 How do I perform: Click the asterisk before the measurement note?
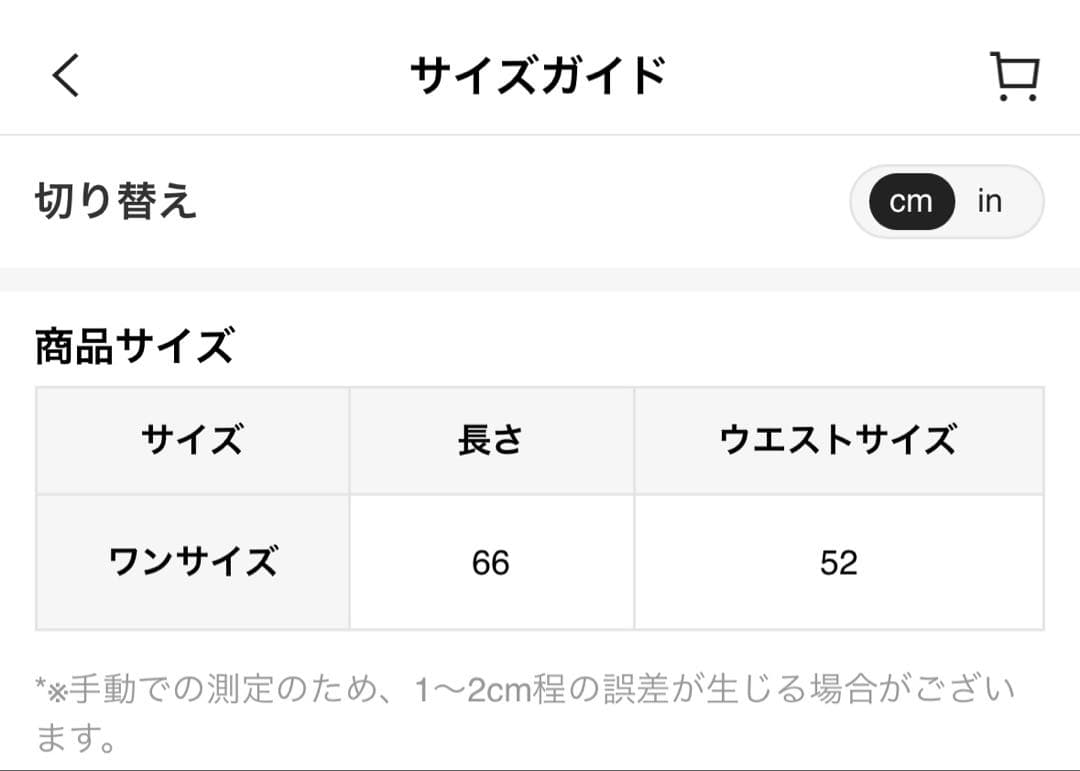point(41,689)
